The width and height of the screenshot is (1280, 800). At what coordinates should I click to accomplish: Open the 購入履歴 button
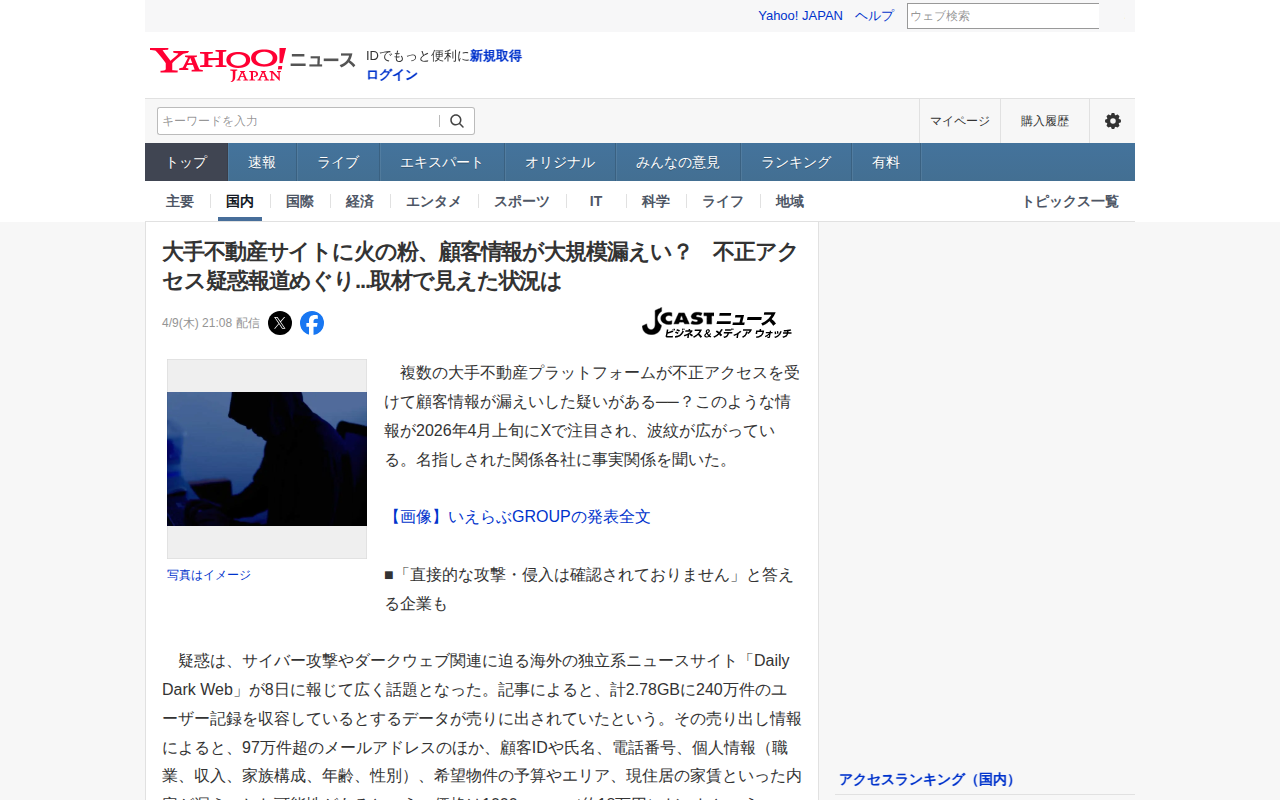1045,121
